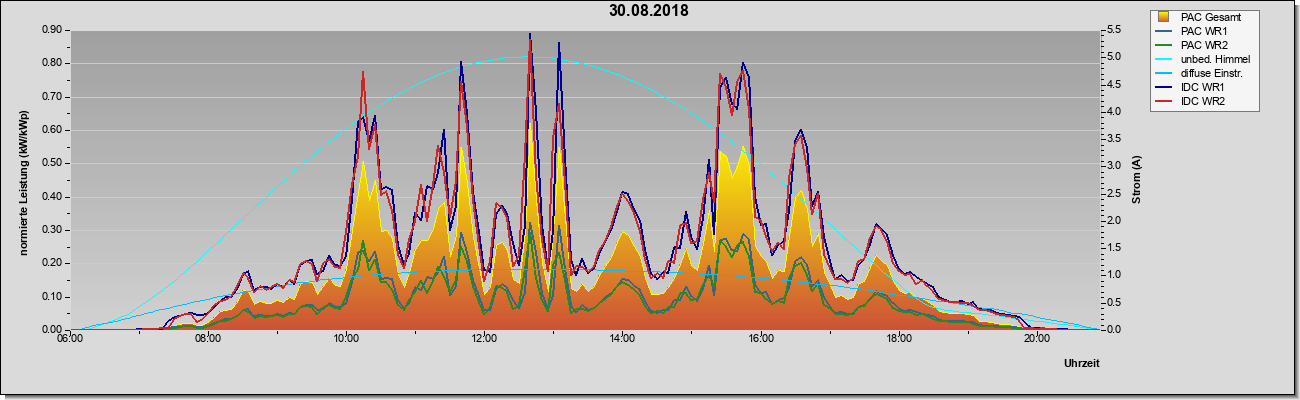Click the 20:00 time axis label
This screenshot has height=400, width=1300.
(x=1036, y=338)
